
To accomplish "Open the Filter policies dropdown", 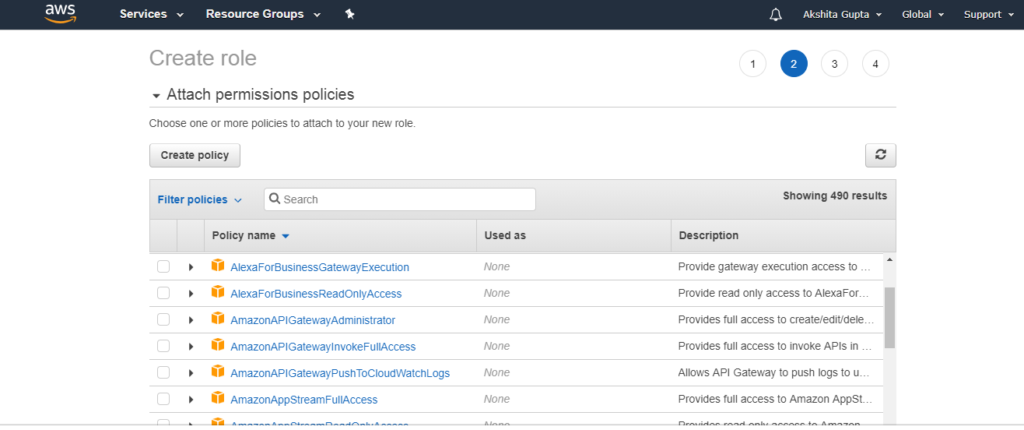I will point(199,199).
